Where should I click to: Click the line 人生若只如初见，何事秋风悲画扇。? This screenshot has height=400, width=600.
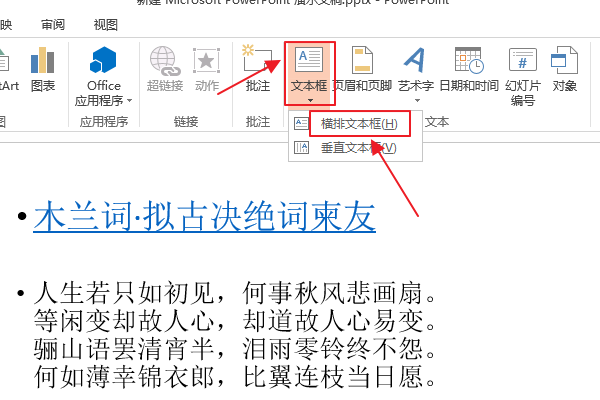235,293
